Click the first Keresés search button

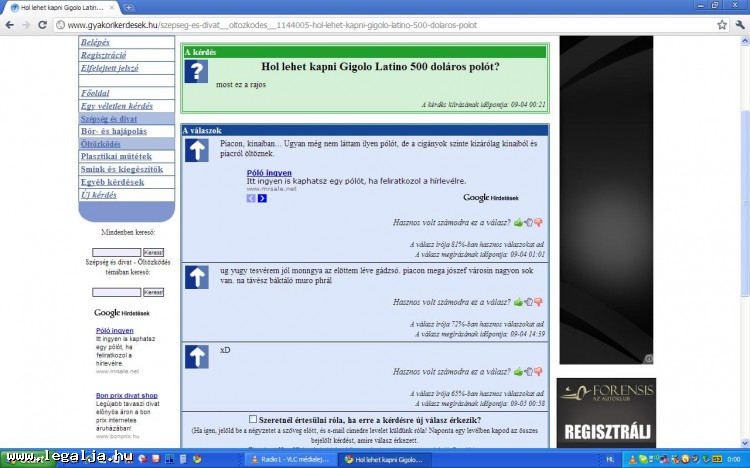coord(154,252)
